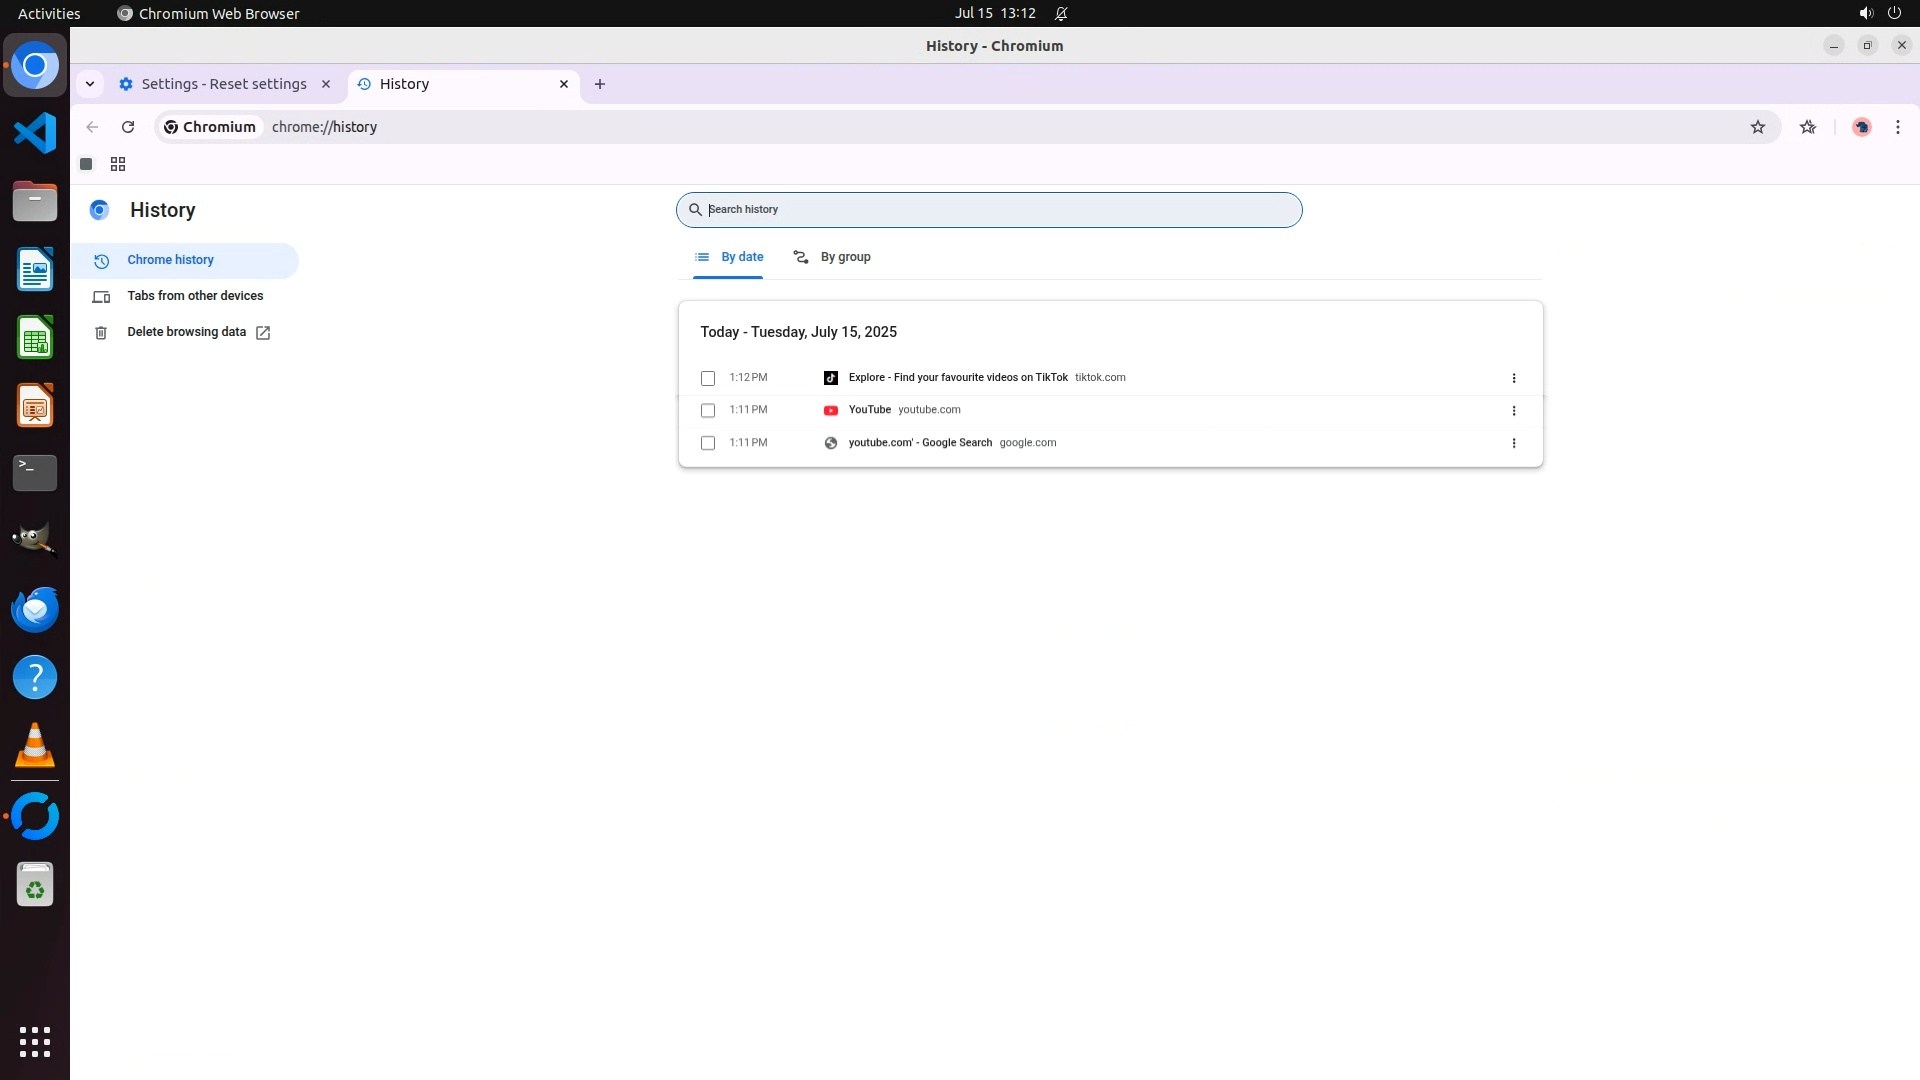This screenshot has width=1920, height=1080.
Task: Switch to Settings - Reset settings tab
Action: pyautogui.click(x=223, y=84)
